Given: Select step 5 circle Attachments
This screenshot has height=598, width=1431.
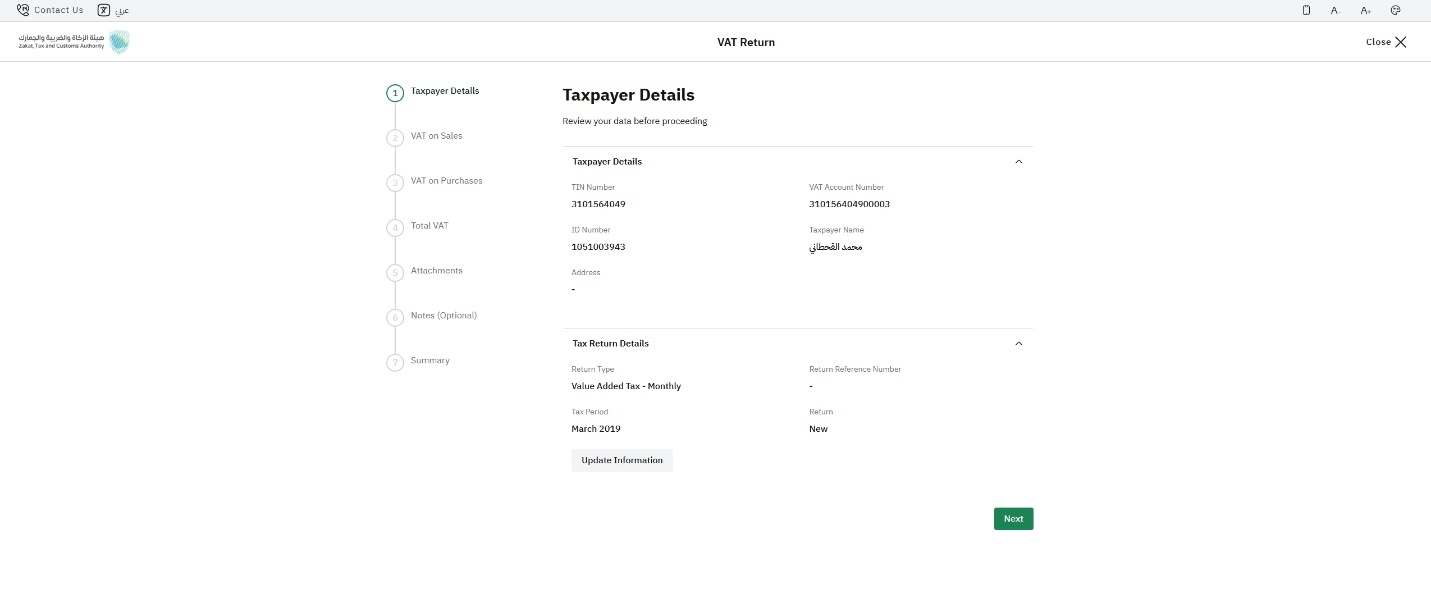Looking at the screenshot, I should click(x=395, y=273).
